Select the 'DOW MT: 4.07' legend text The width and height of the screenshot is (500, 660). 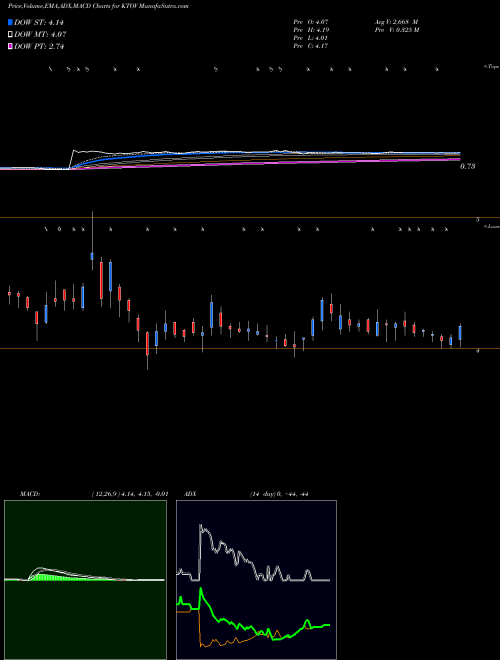click(40, 35)
